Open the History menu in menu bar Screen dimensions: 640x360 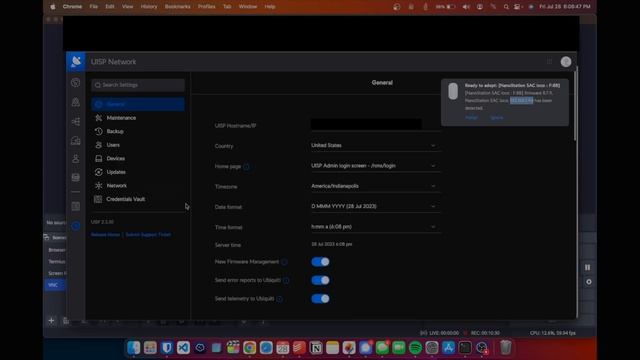[x=149, y=7]
